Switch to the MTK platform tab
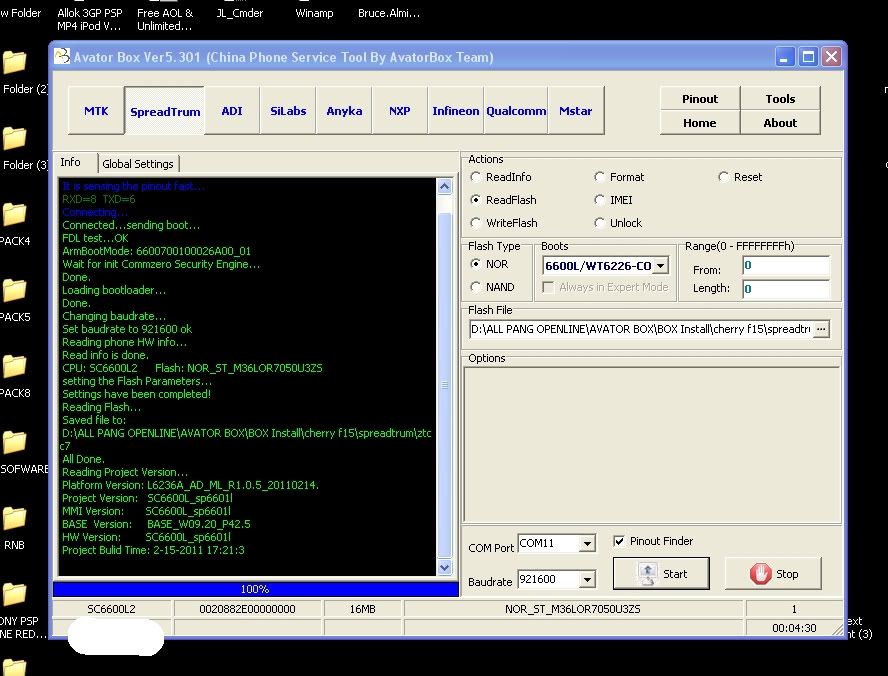 96,111
